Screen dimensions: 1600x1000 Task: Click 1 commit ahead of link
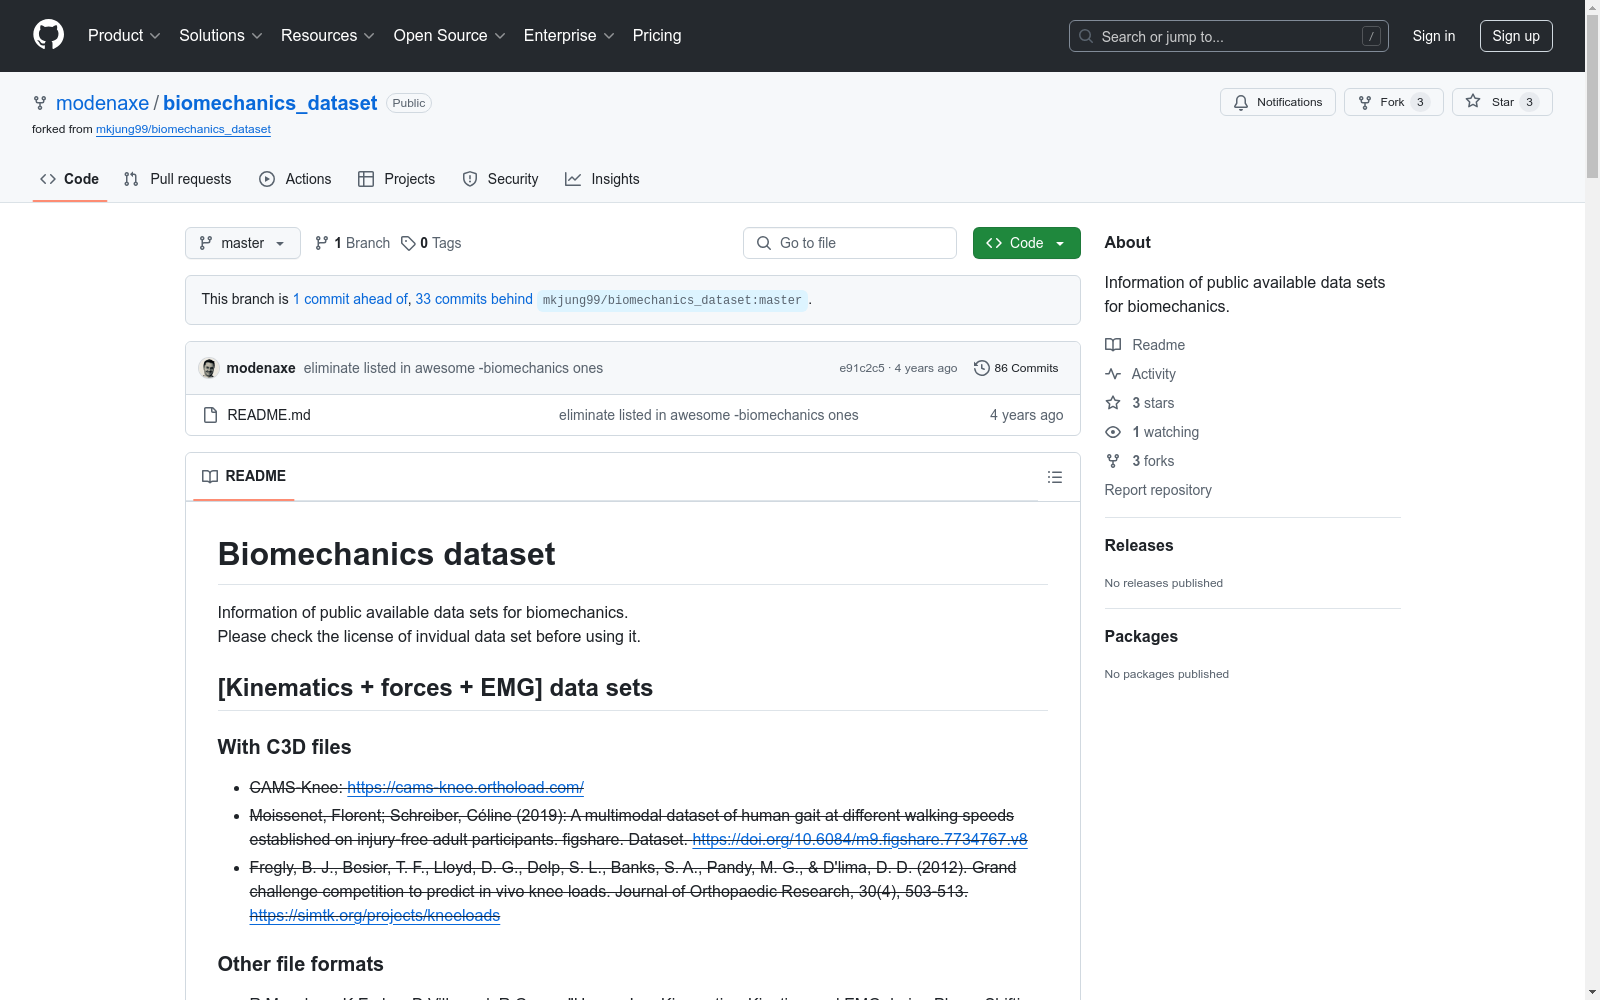coord(350,299)
